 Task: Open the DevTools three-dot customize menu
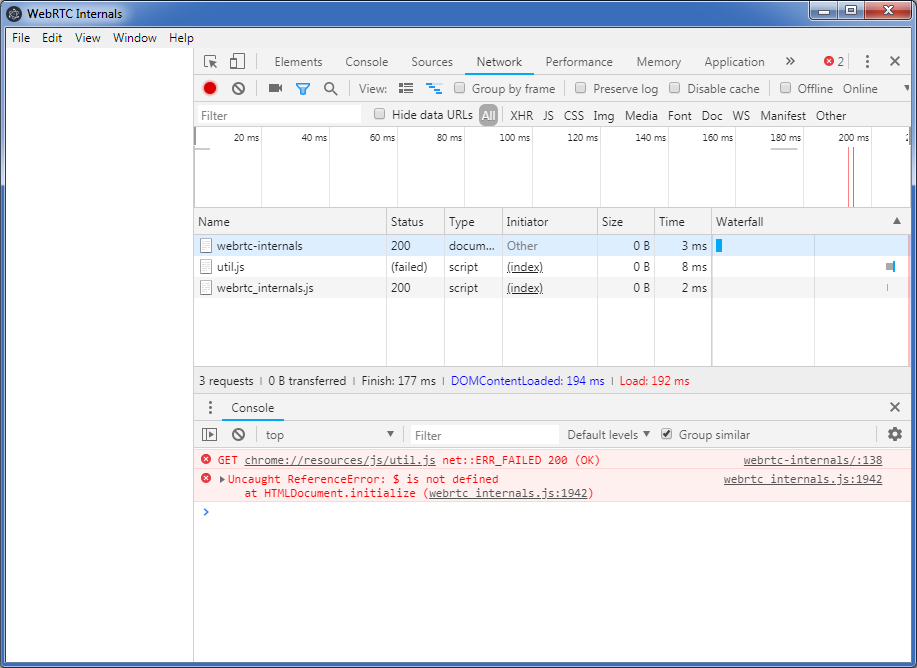(x=867, y=61)
